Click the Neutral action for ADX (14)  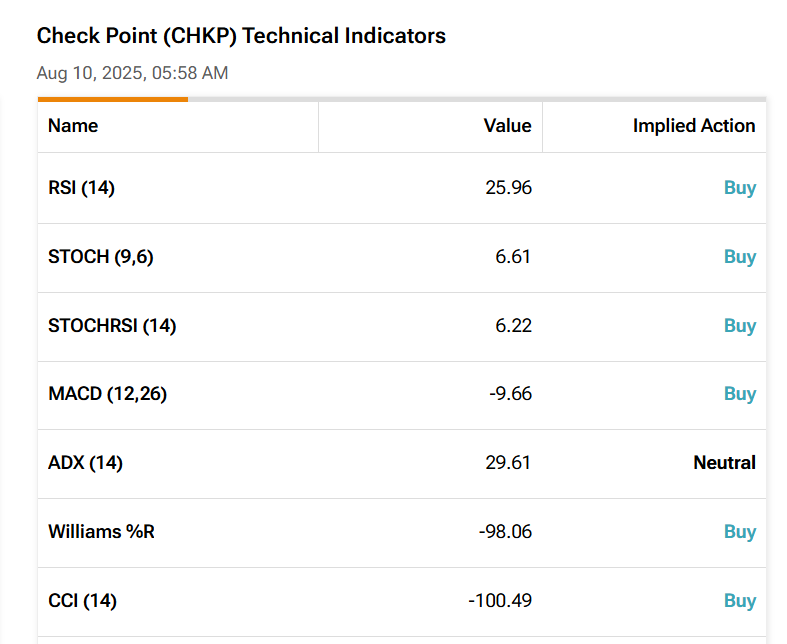pos(724,463)
